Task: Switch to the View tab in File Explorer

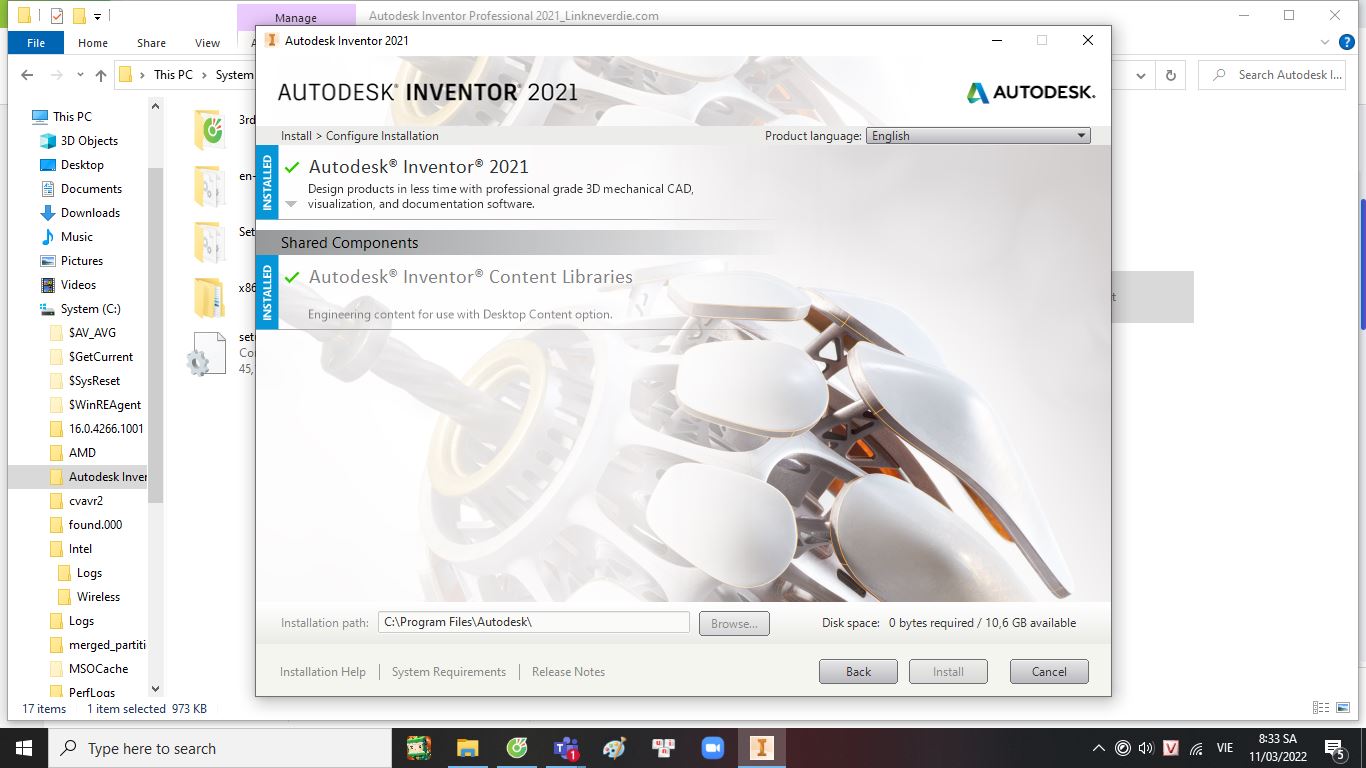Action: coord(207,43)
